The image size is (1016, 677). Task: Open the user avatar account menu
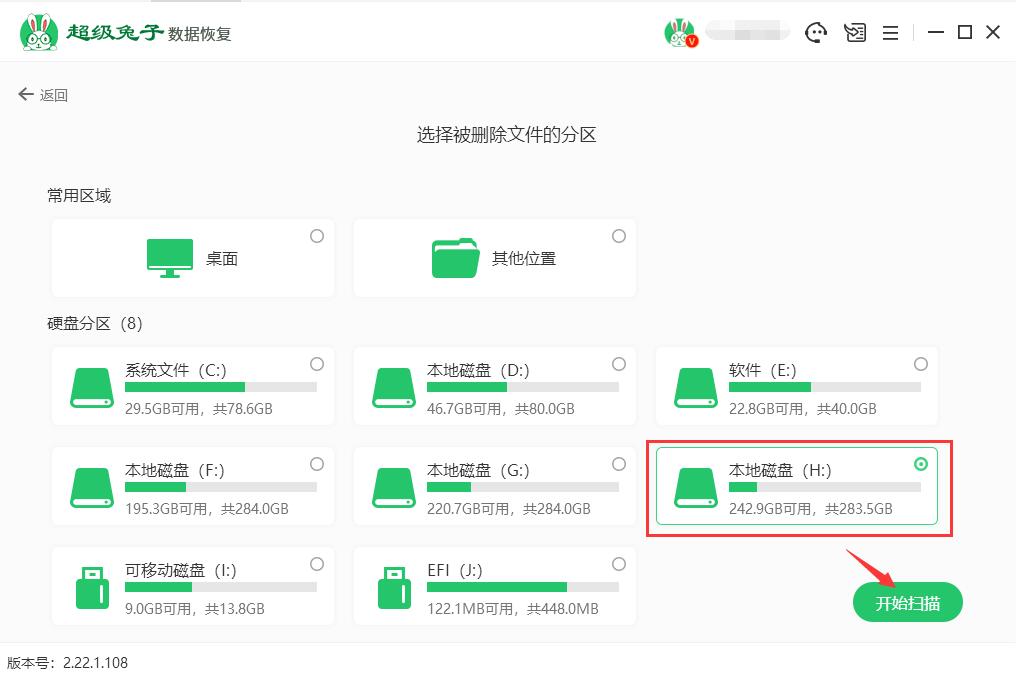680,31
